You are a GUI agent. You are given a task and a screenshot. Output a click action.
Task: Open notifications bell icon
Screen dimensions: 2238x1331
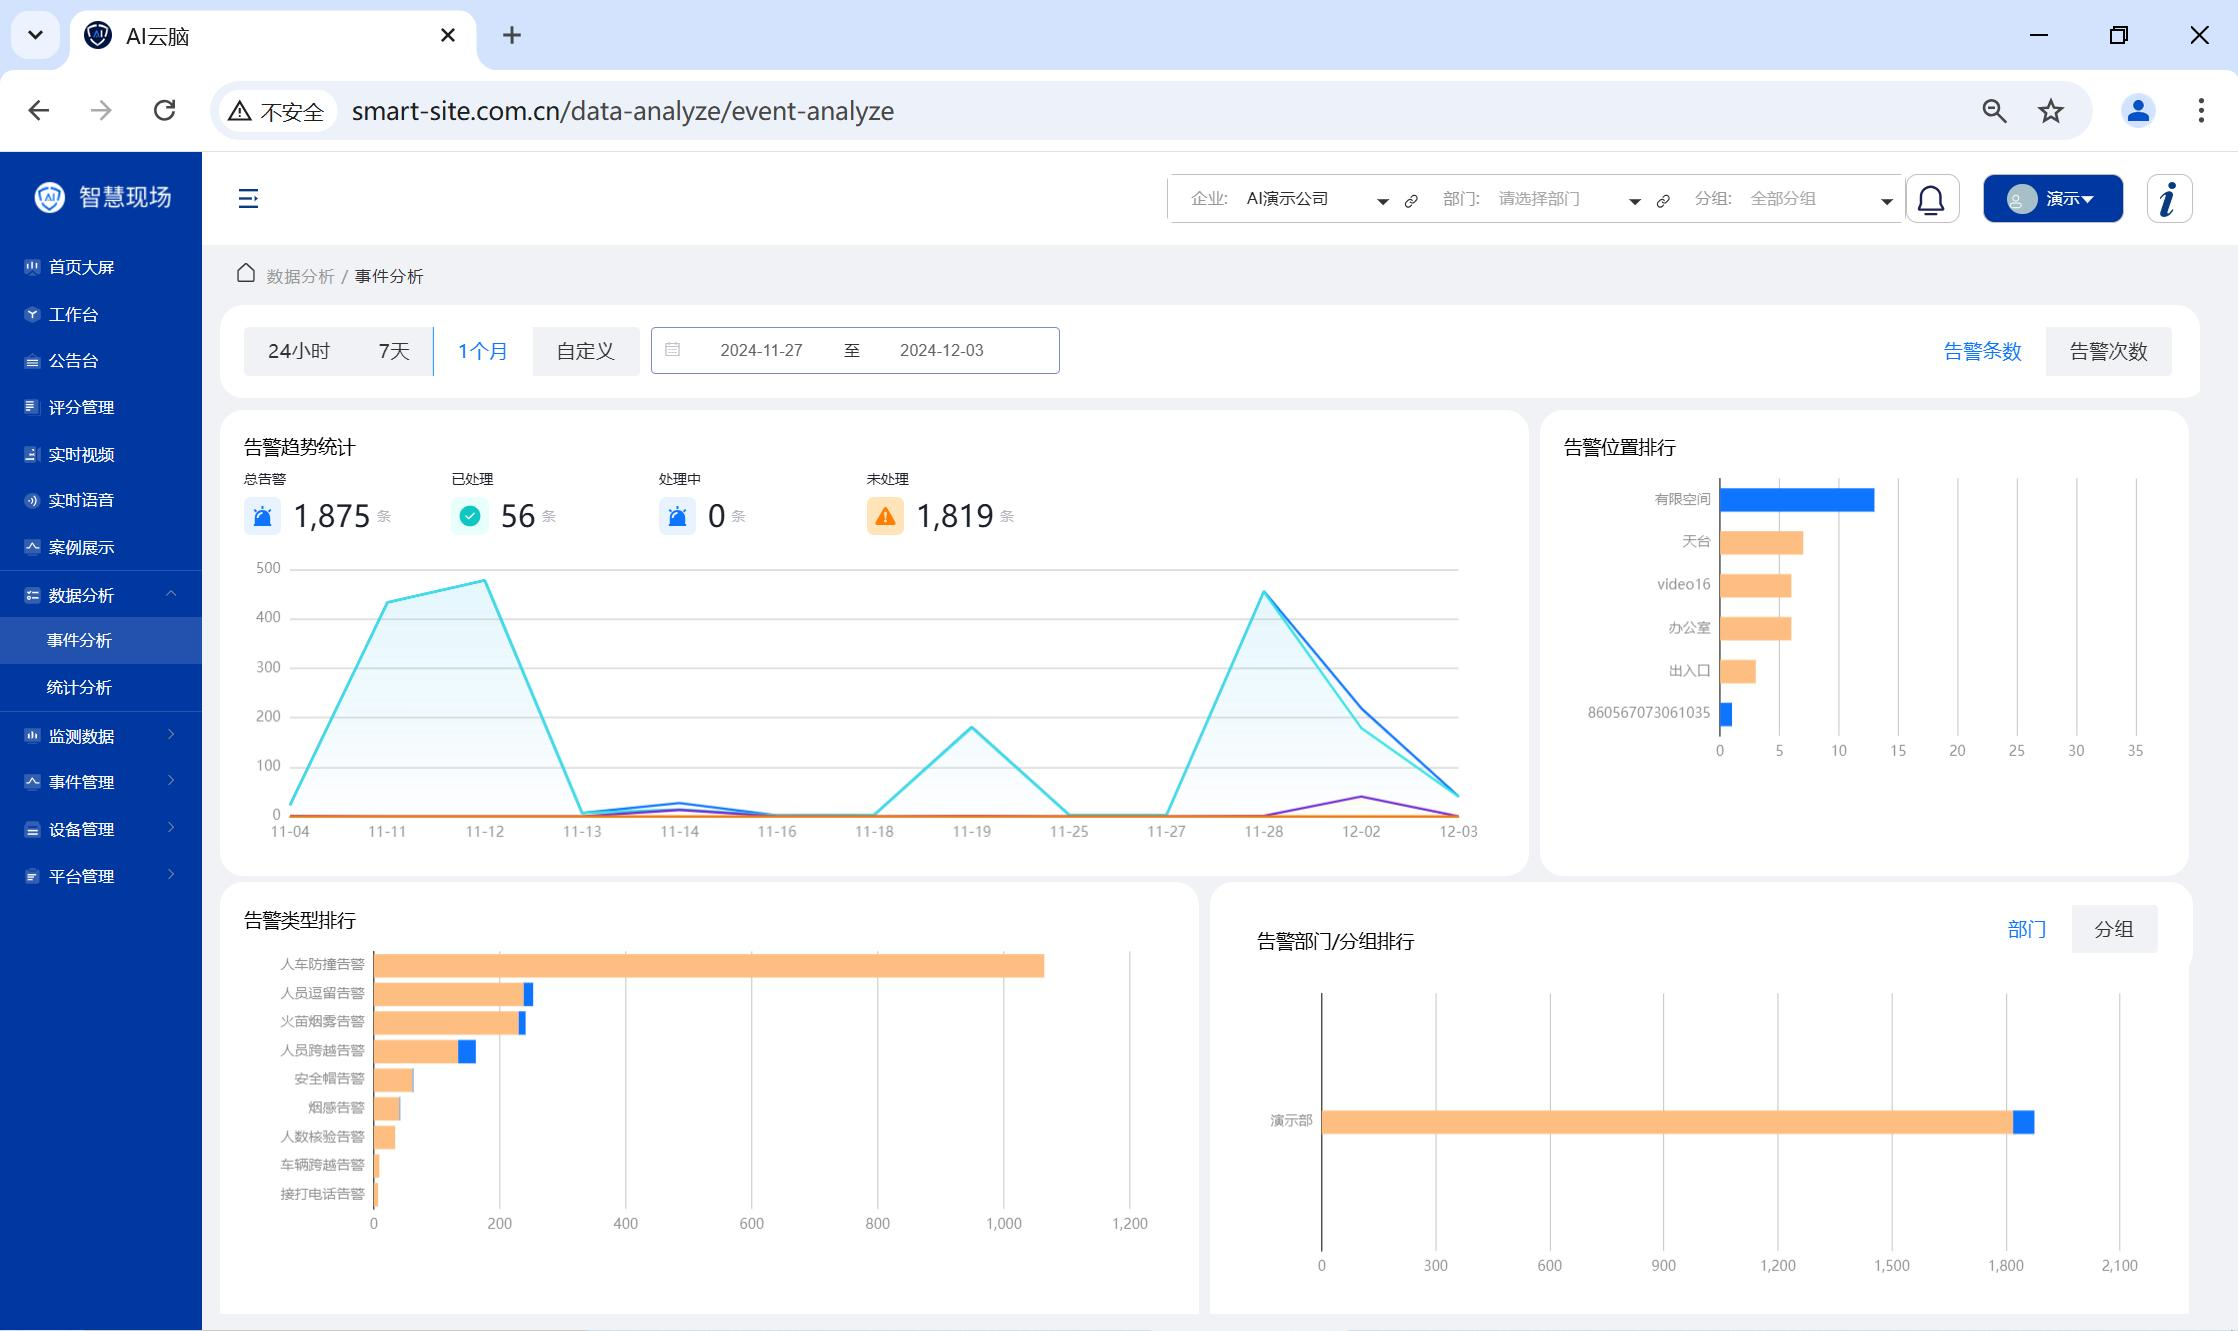(x=1931, y=199)
